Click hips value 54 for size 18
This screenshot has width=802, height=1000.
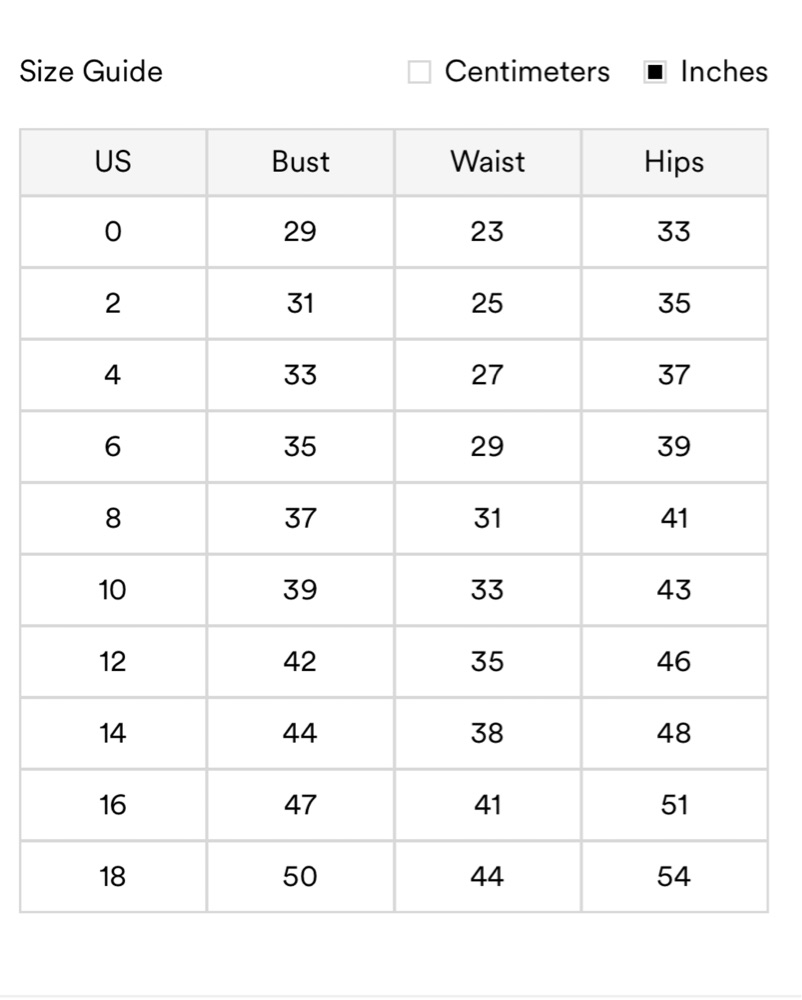coord(674,877)
